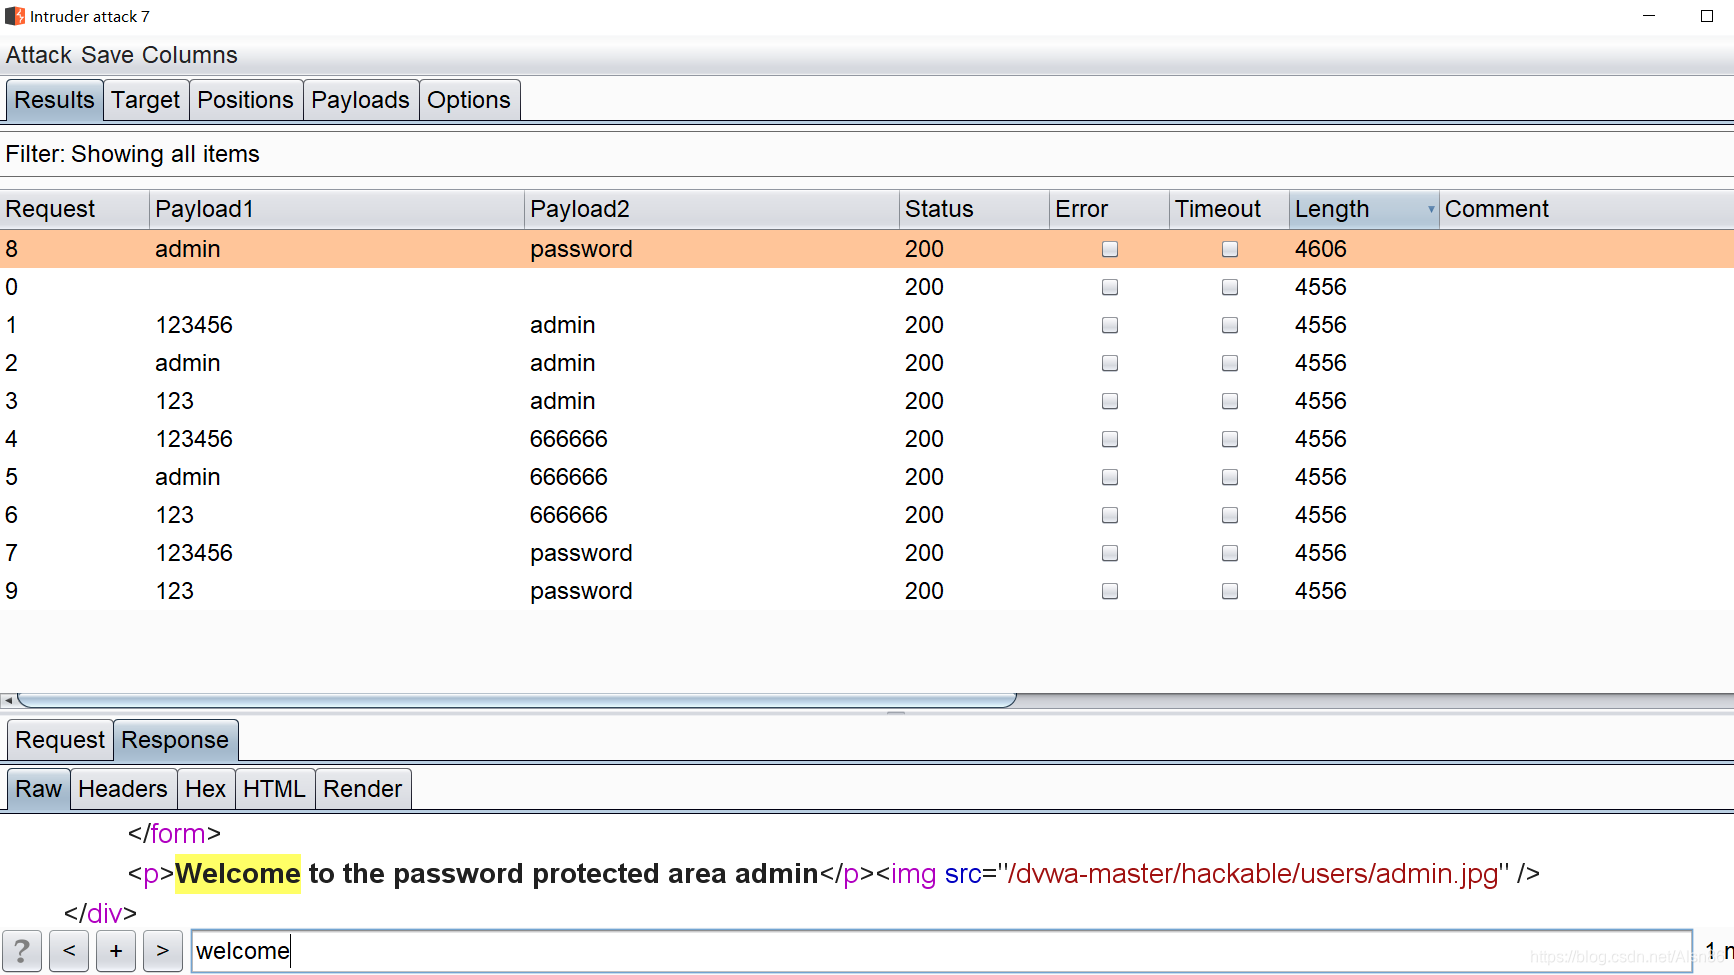Sort by the Error column header
Screen dimensions: 1734x975
tap(1110, 209)
